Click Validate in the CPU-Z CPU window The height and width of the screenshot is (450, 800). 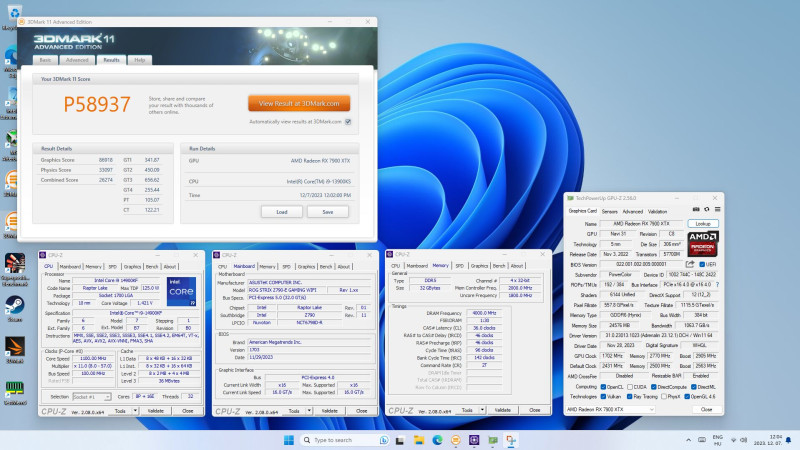[156, 411]
